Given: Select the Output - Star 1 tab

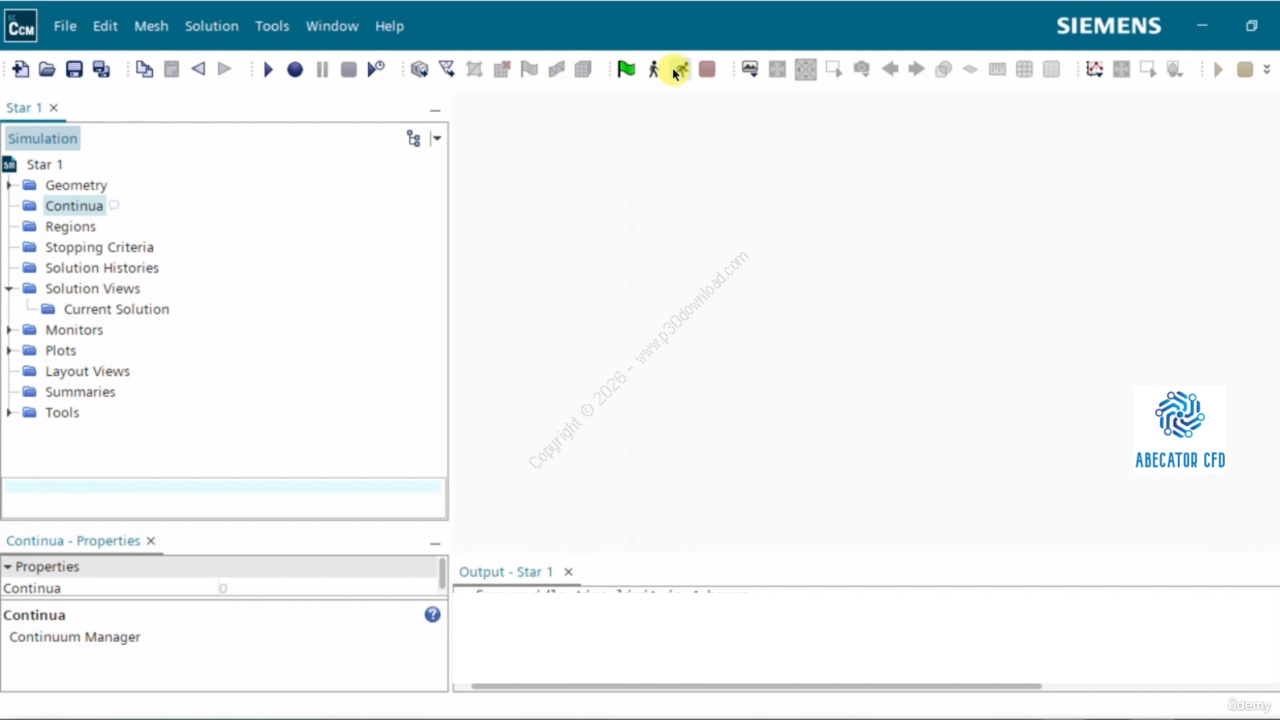Looking at the screenshot, I should click(505, 572).
